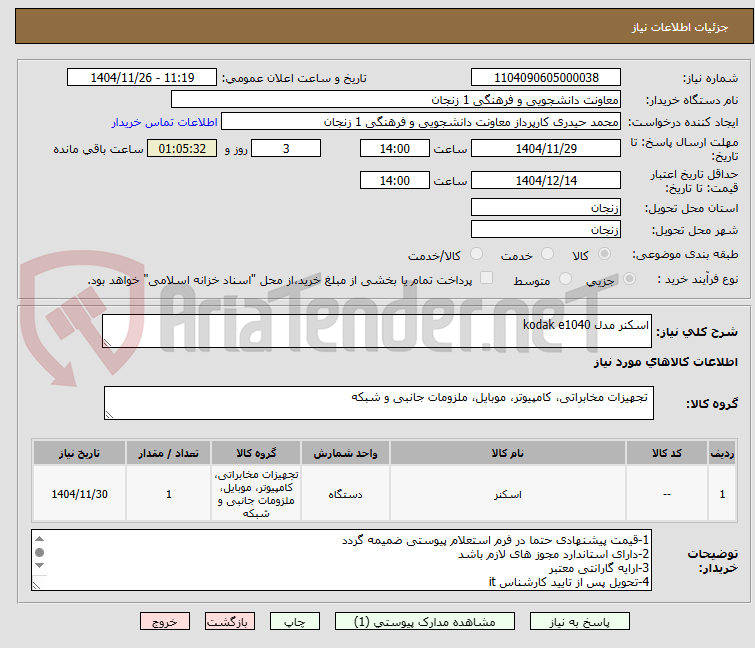This screenshot has height=648, width=755.
Task: Toggle the اسناد خزانه اسلامی payment checkbox
Action: tap(486, 278)
